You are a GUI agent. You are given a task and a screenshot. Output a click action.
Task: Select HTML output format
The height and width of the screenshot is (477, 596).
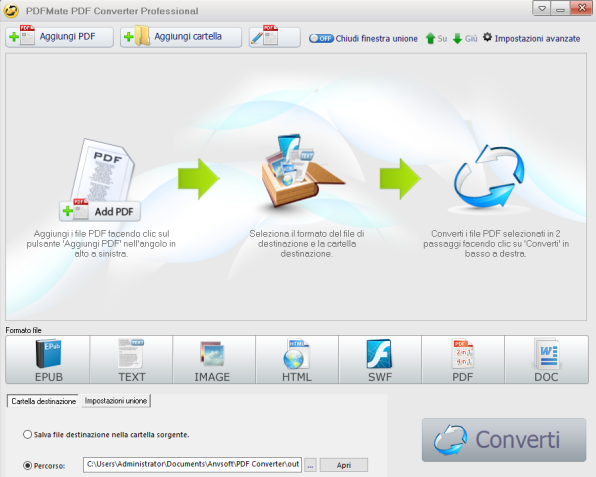click(x=297, y=360)
